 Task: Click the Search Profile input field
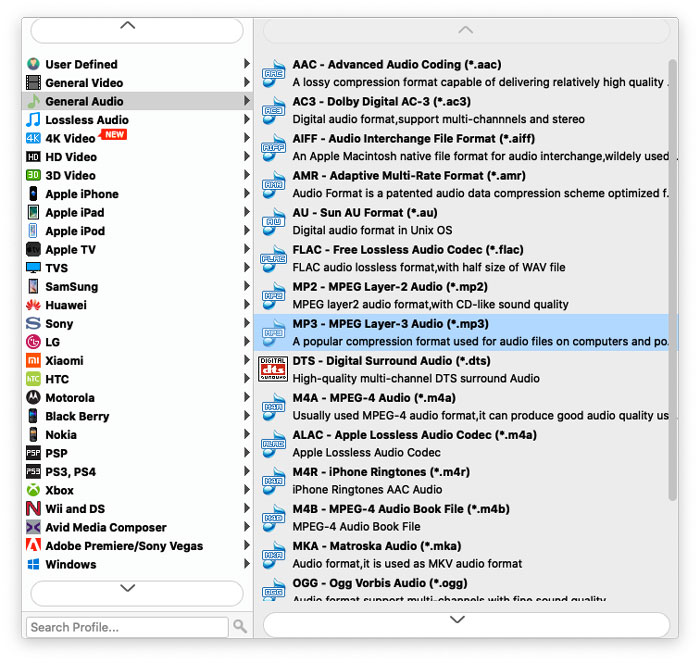[x=127, y=627]
